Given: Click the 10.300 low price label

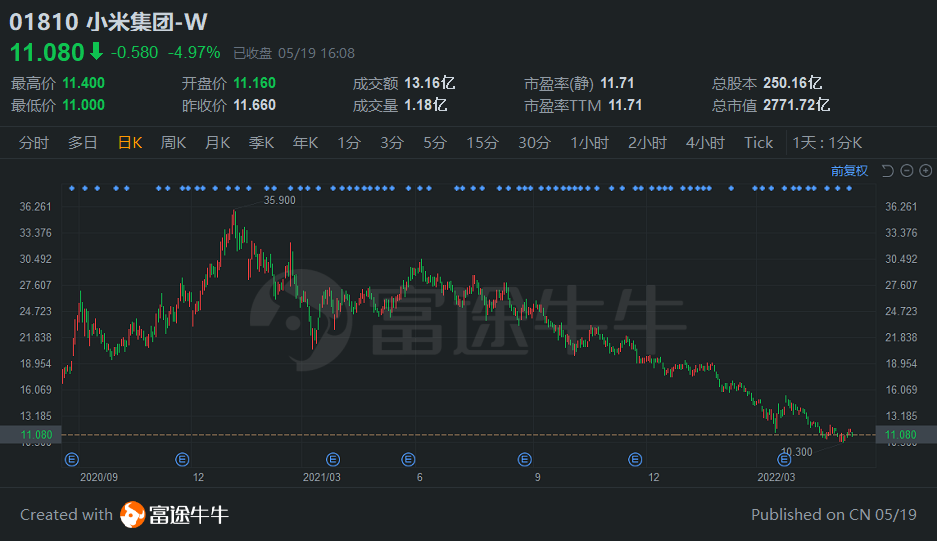Looking at the screenshot, I should [797, 452].
